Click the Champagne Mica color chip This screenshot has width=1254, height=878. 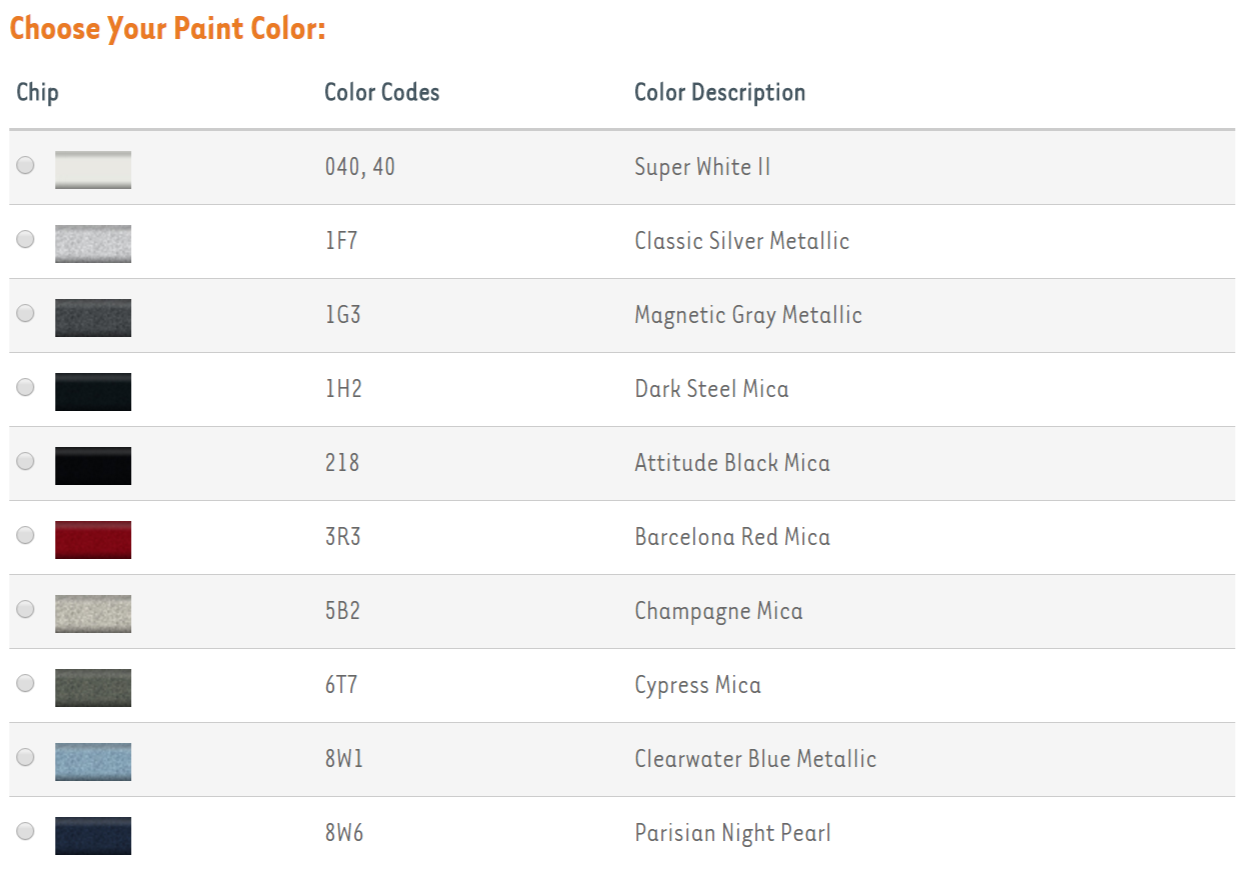pyautogui.click(x=93, y=614)
